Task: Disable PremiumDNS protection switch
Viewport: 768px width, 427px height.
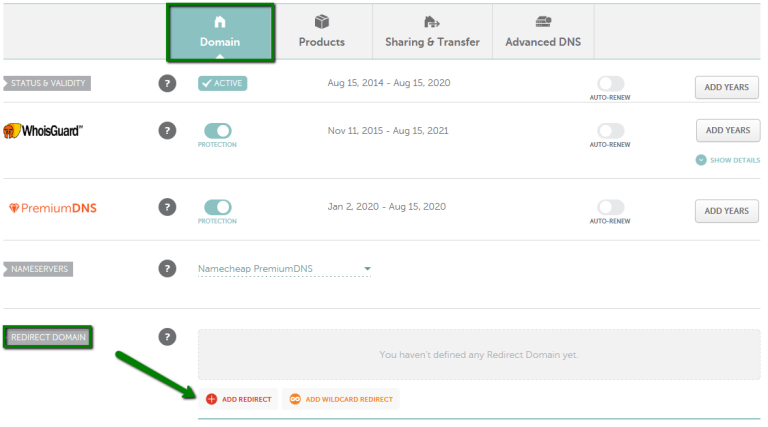Action: click(x=217, y=207)
